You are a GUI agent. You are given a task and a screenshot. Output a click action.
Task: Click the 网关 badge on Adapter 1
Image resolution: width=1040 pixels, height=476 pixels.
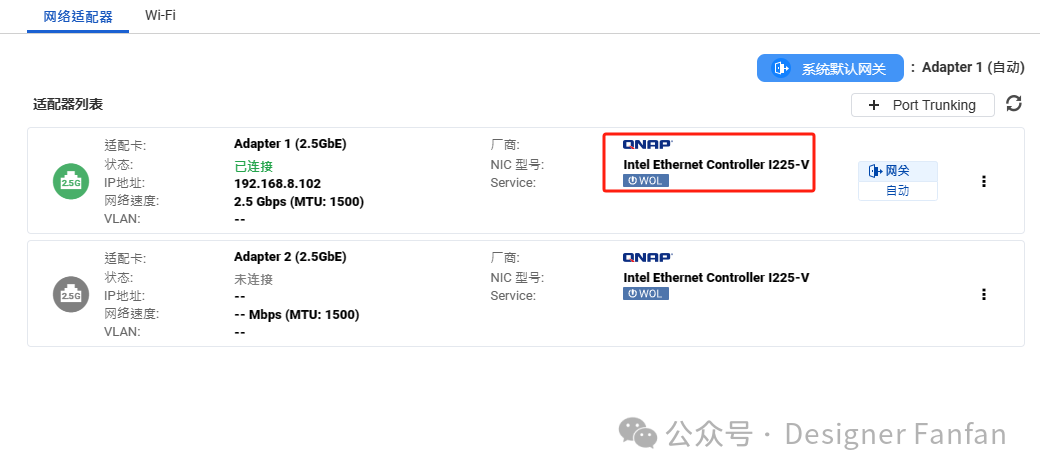point(897,171)
